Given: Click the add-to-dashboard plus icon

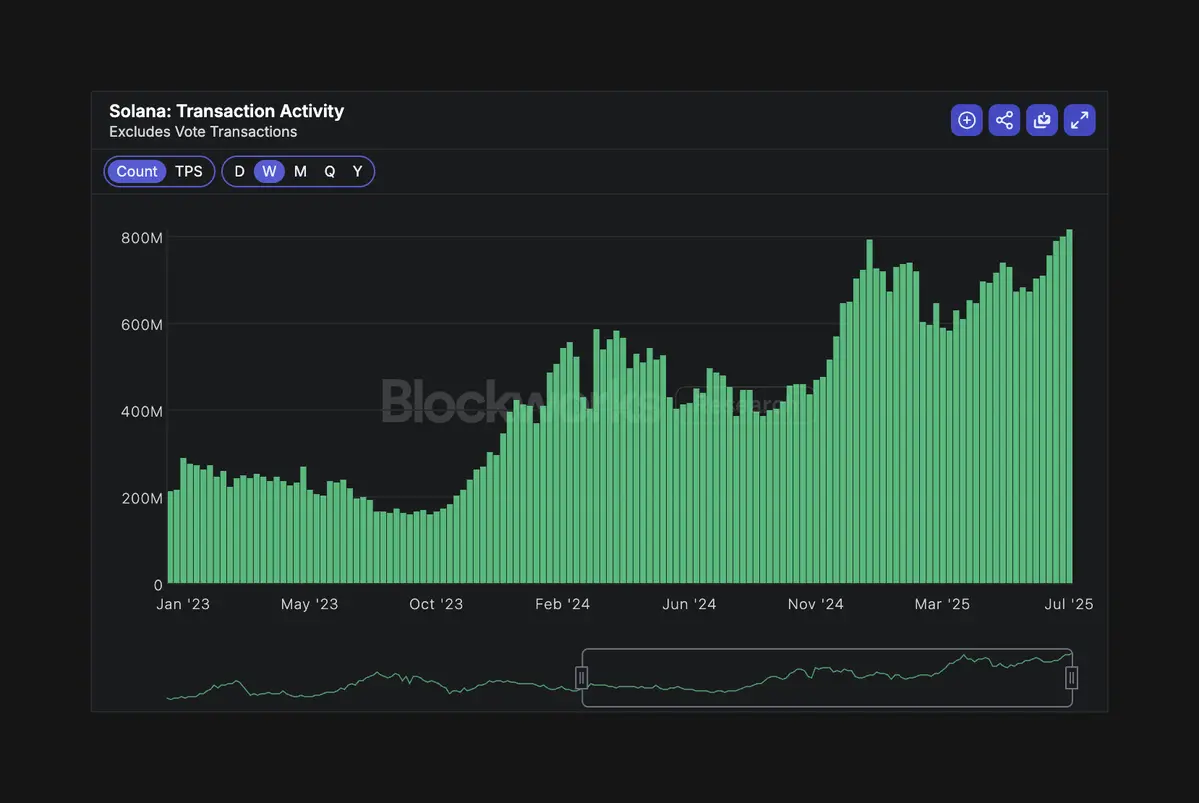Looking at the screenshot, I should 967,120.
